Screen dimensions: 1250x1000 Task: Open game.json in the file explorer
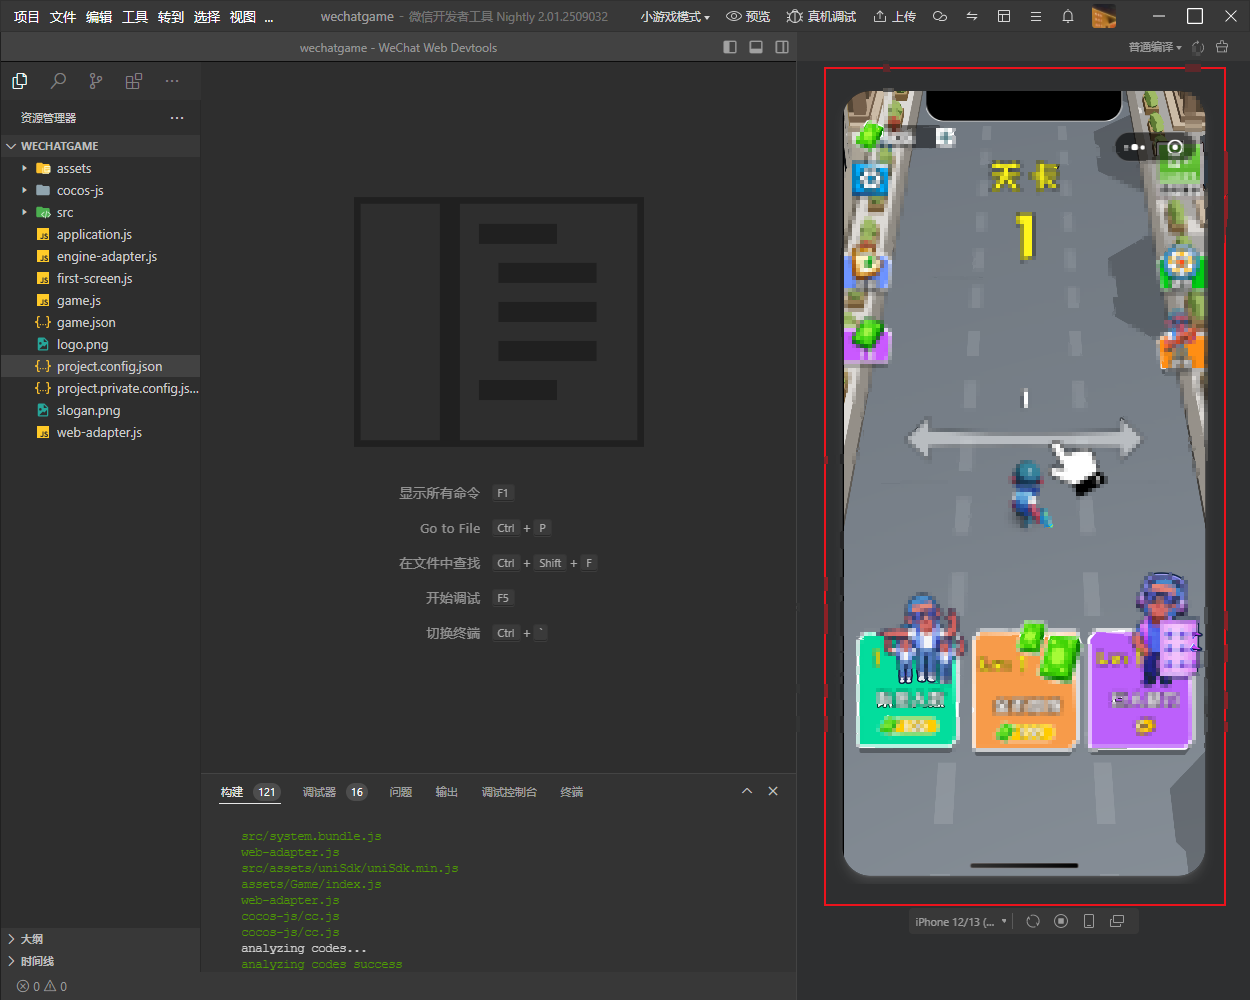(86, 322)
